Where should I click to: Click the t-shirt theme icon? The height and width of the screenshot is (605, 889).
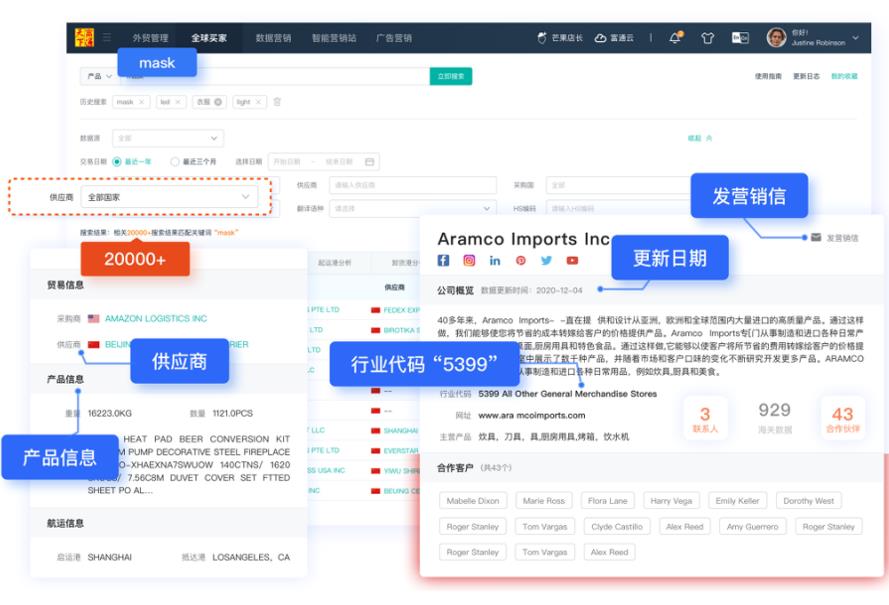click(x=707, y=38)
